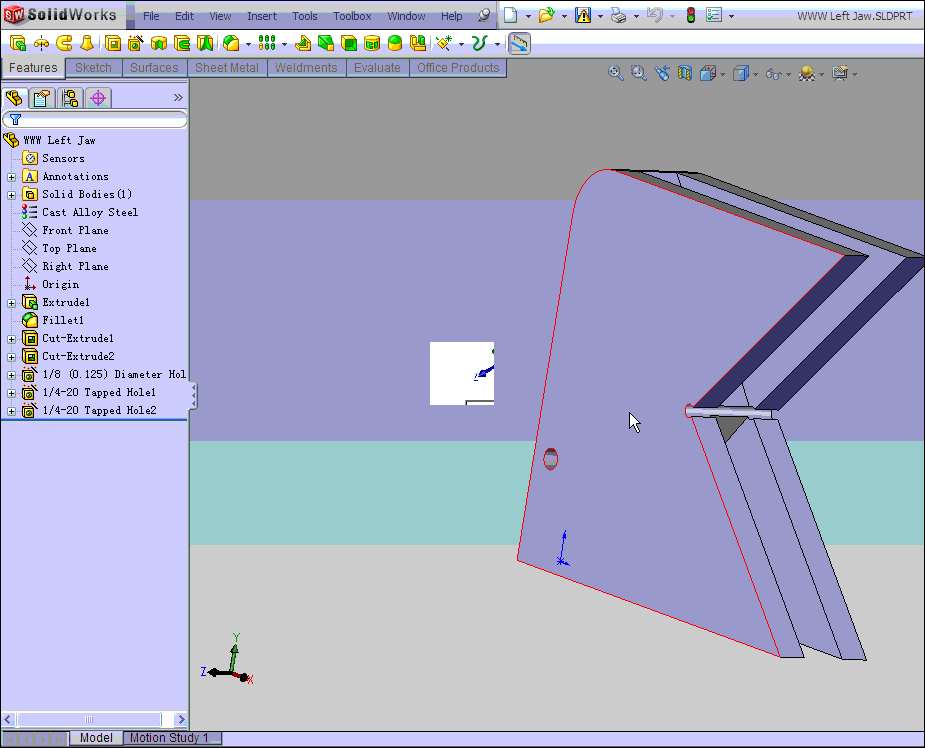This screenshot has width=925, height=748.
Task: Open the Linear Pattern dropdown arrow
Action: point(284,44)
